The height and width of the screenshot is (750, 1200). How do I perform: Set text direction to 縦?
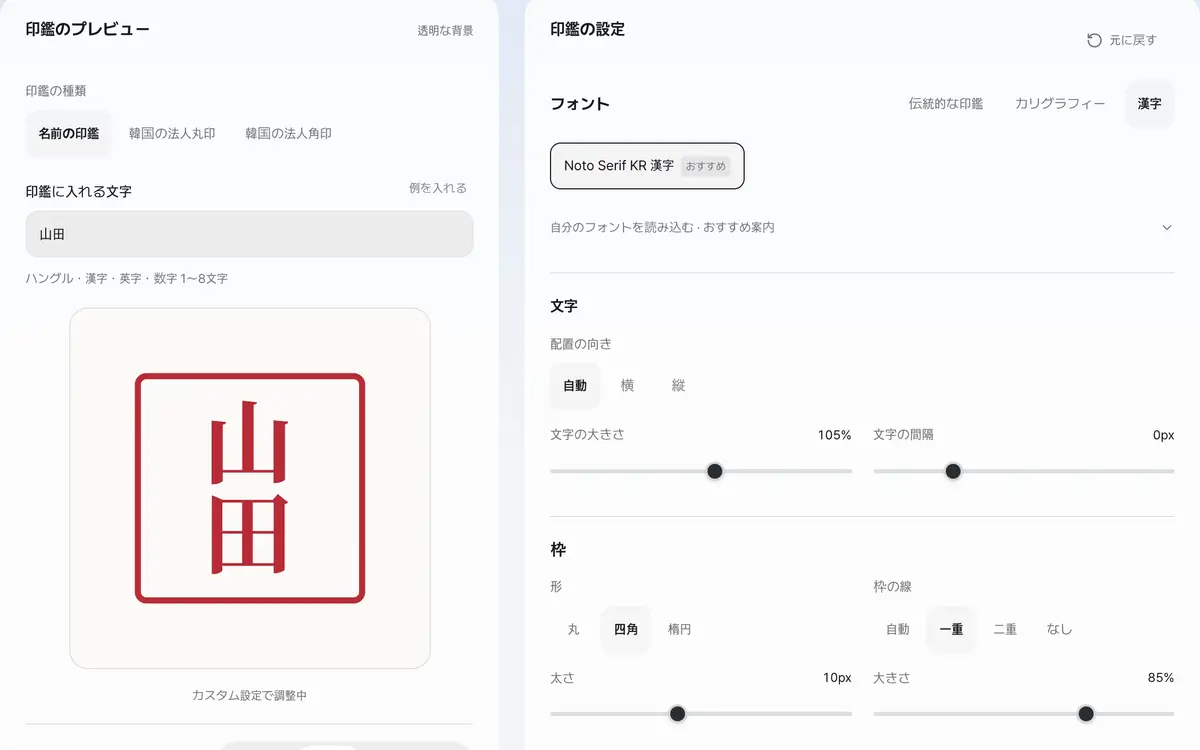(678, 386)
